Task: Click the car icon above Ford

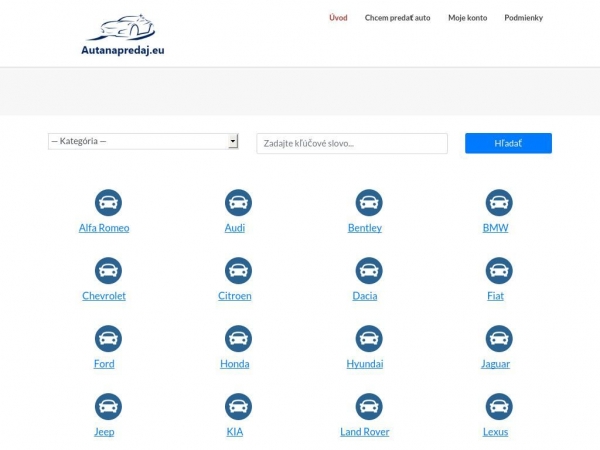Action: (x=108, y=339)
